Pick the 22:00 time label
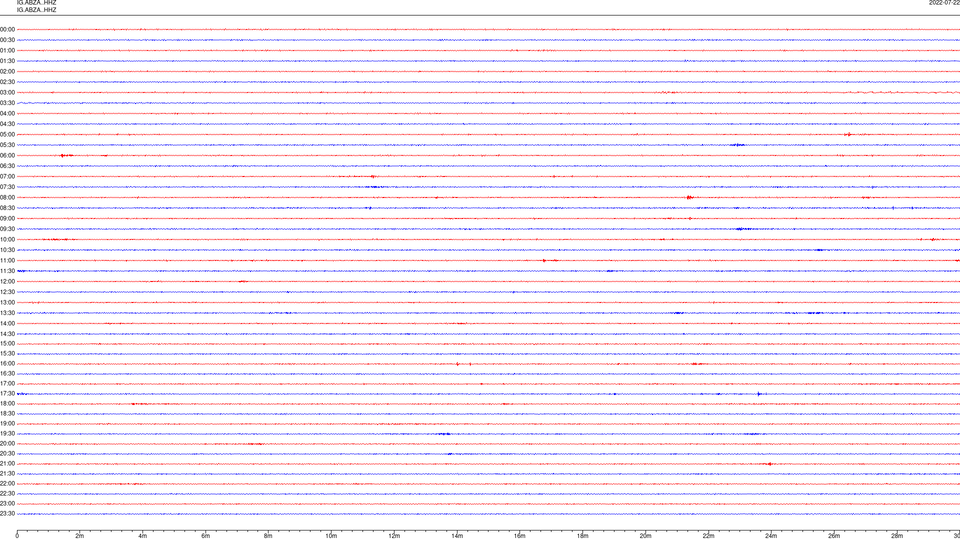Screen dimensions: 960x540 (7, 484)
